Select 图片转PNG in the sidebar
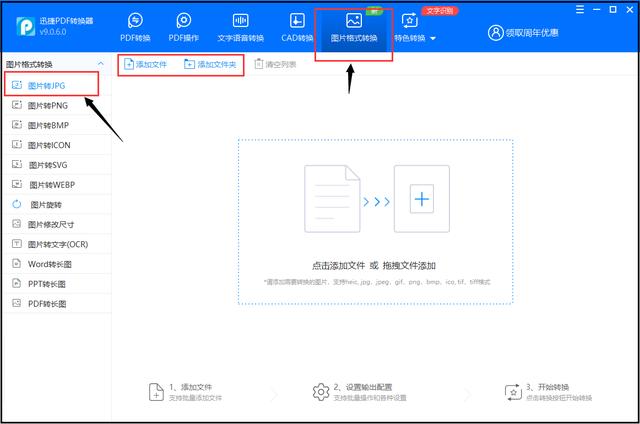The image size is (640, 424). click(x=56, y=105)
